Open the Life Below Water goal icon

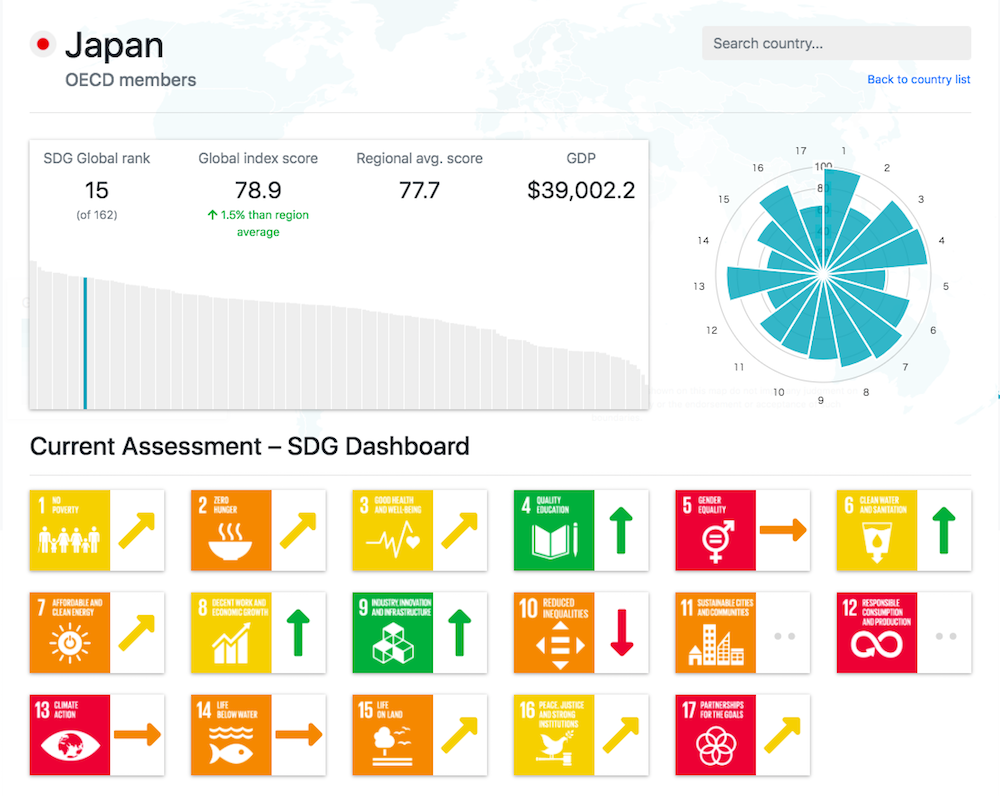coord(231,735)
